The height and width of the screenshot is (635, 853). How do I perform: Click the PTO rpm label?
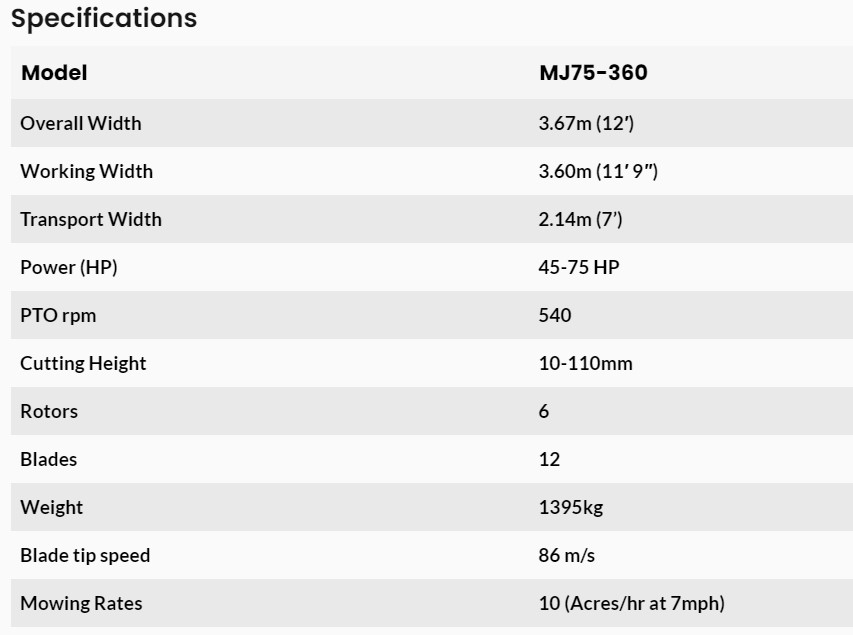click(x=58, y=315)
